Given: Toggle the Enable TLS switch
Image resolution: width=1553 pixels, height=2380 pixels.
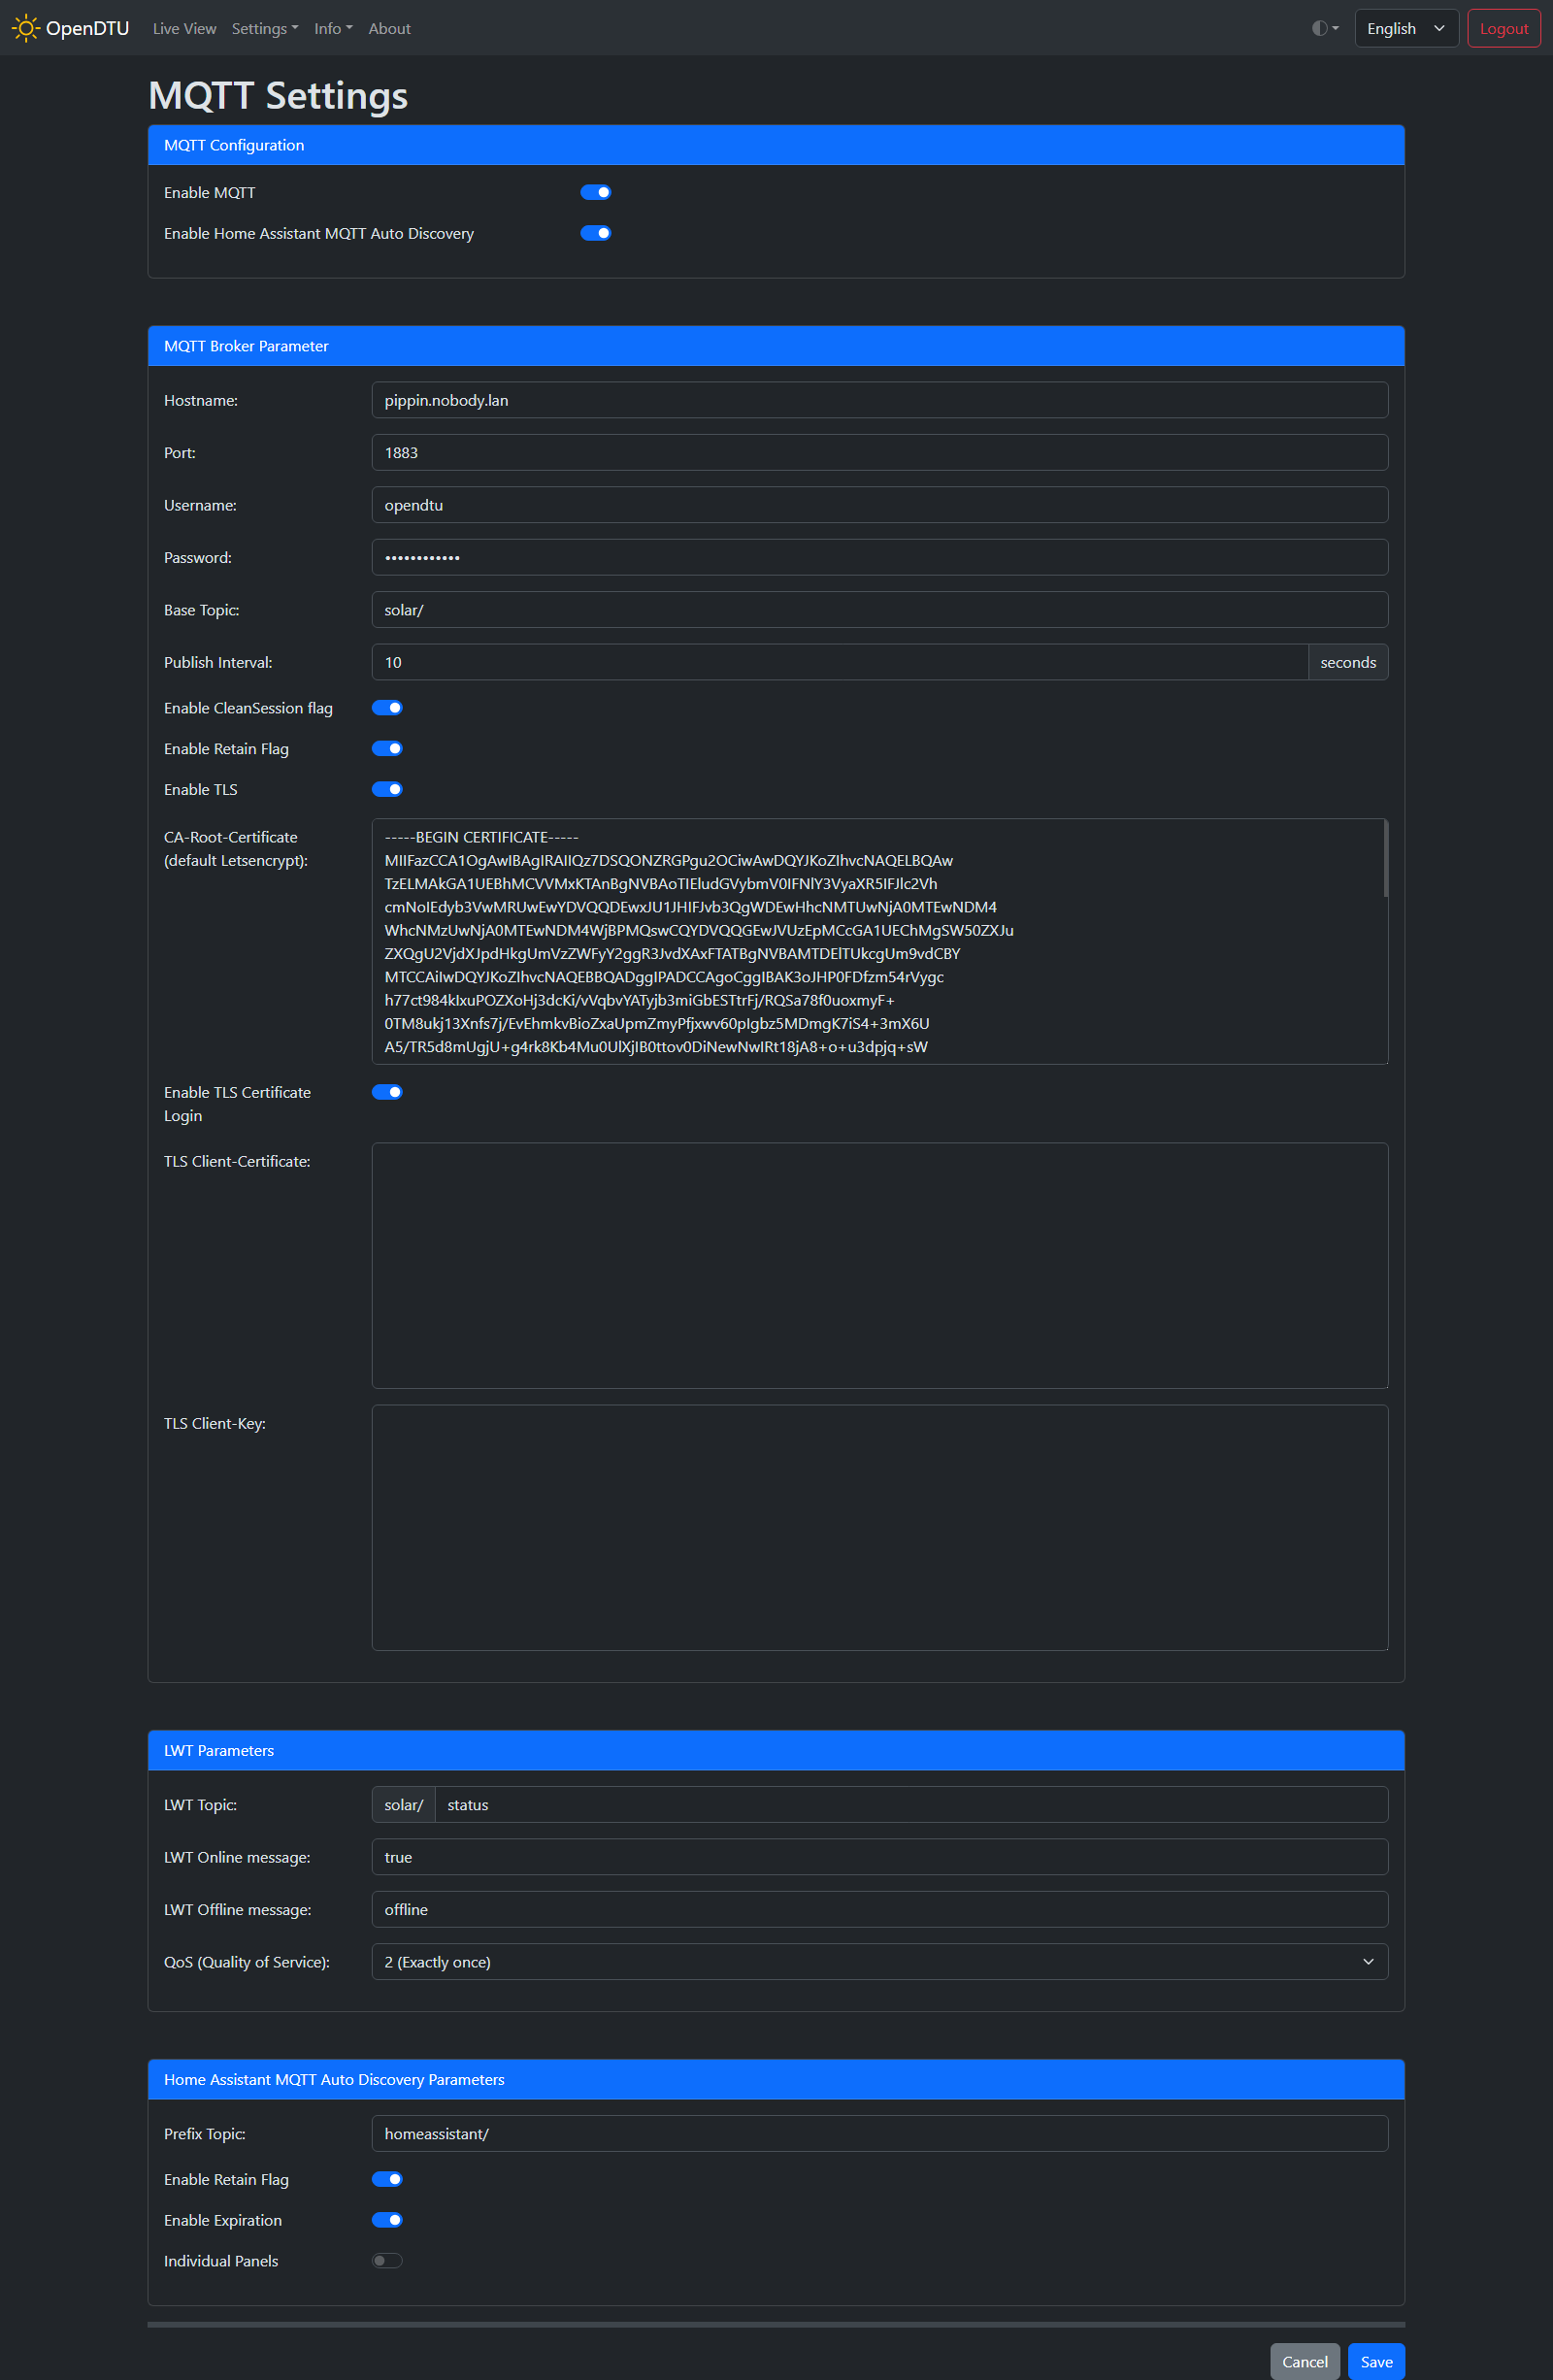Looking at the screenshot, I should (x=387, y=790).
